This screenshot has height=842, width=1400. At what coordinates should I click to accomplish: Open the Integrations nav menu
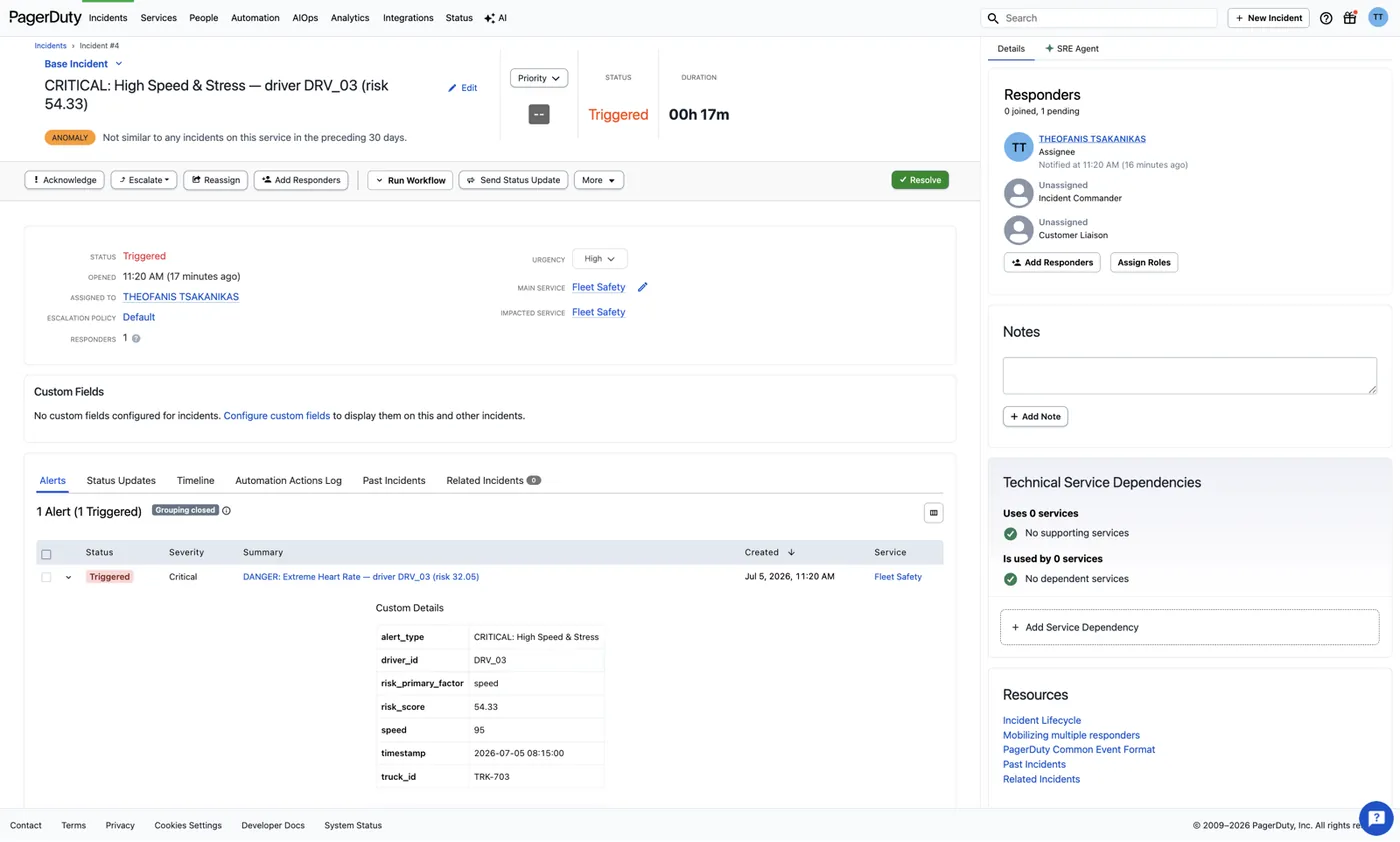[x=408, y=18]
